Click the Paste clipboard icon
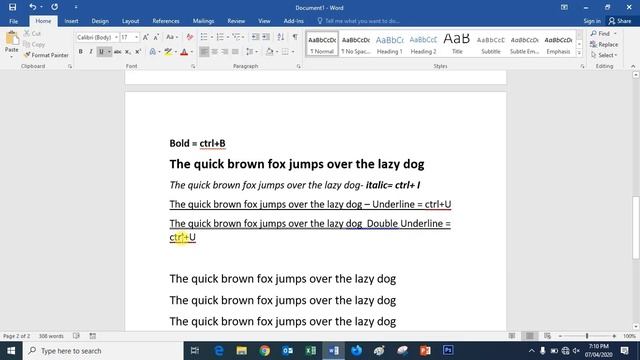The image size is (640, 360). (12, 39)
